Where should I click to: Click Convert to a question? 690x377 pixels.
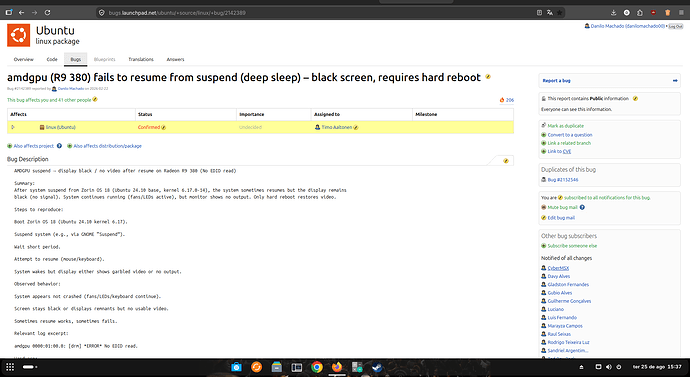570,135
